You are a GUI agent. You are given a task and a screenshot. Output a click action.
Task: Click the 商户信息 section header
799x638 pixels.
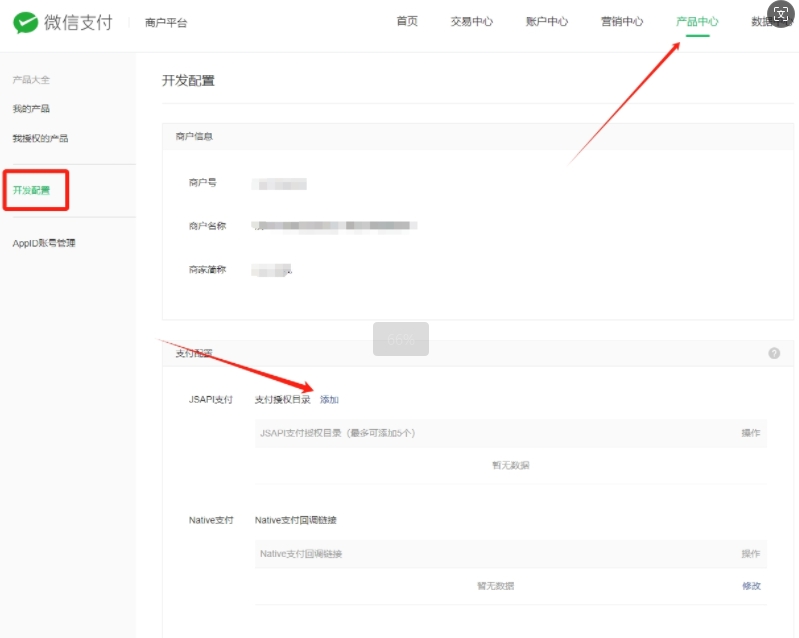point(194,136)
